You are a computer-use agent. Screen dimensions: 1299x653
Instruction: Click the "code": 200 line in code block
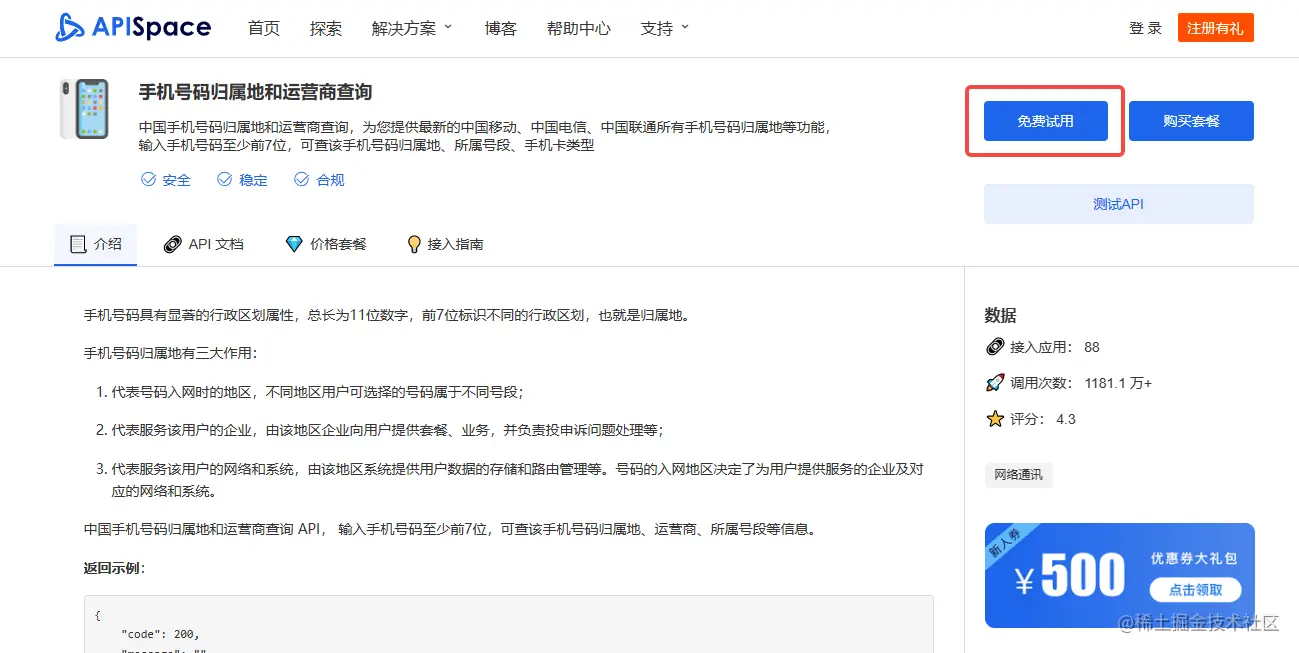tap(160, 634)
